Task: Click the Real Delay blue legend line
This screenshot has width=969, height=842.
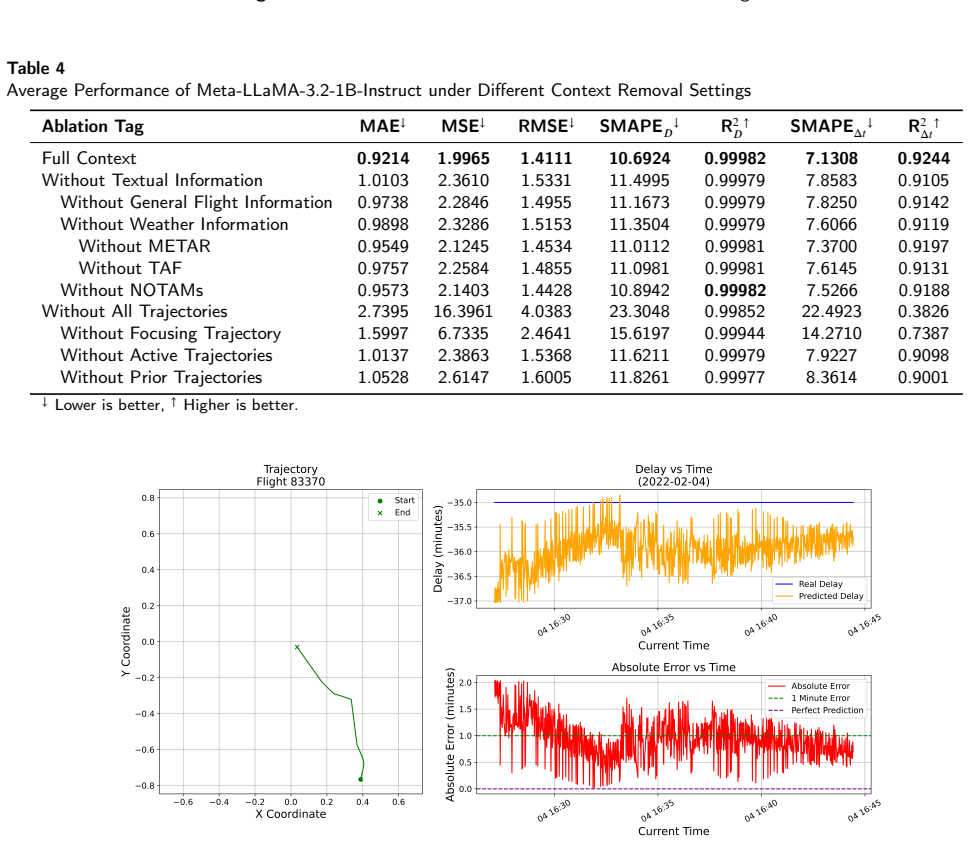Action: tap(784, 584)
